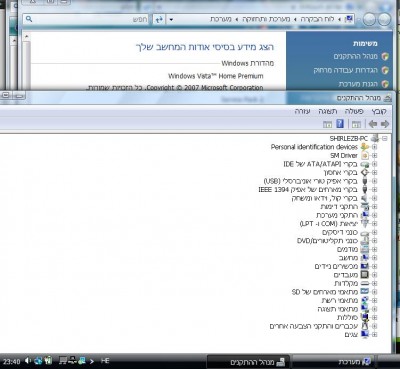Open the תצוגה (View) menu
Viewport: 400px width, 369px height.
[328, 111]
